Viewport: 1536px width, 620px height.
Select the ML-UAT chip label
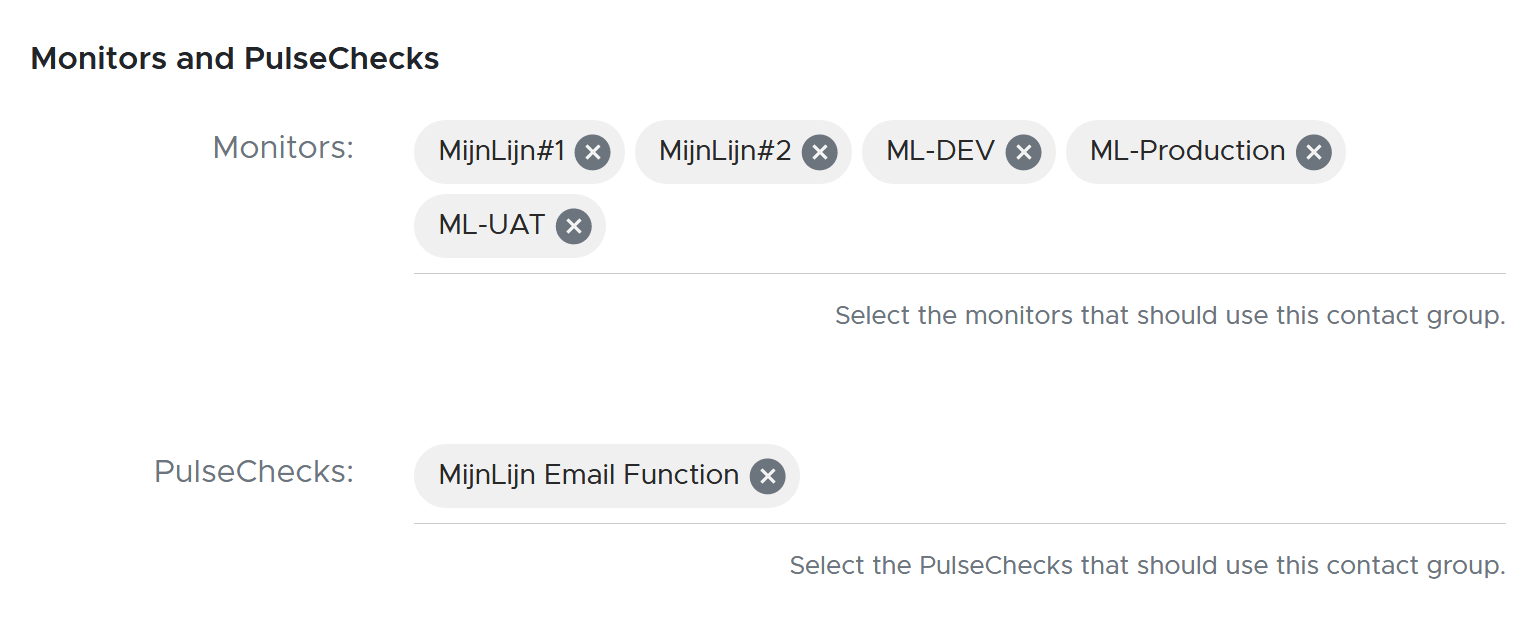coord(491,225)
